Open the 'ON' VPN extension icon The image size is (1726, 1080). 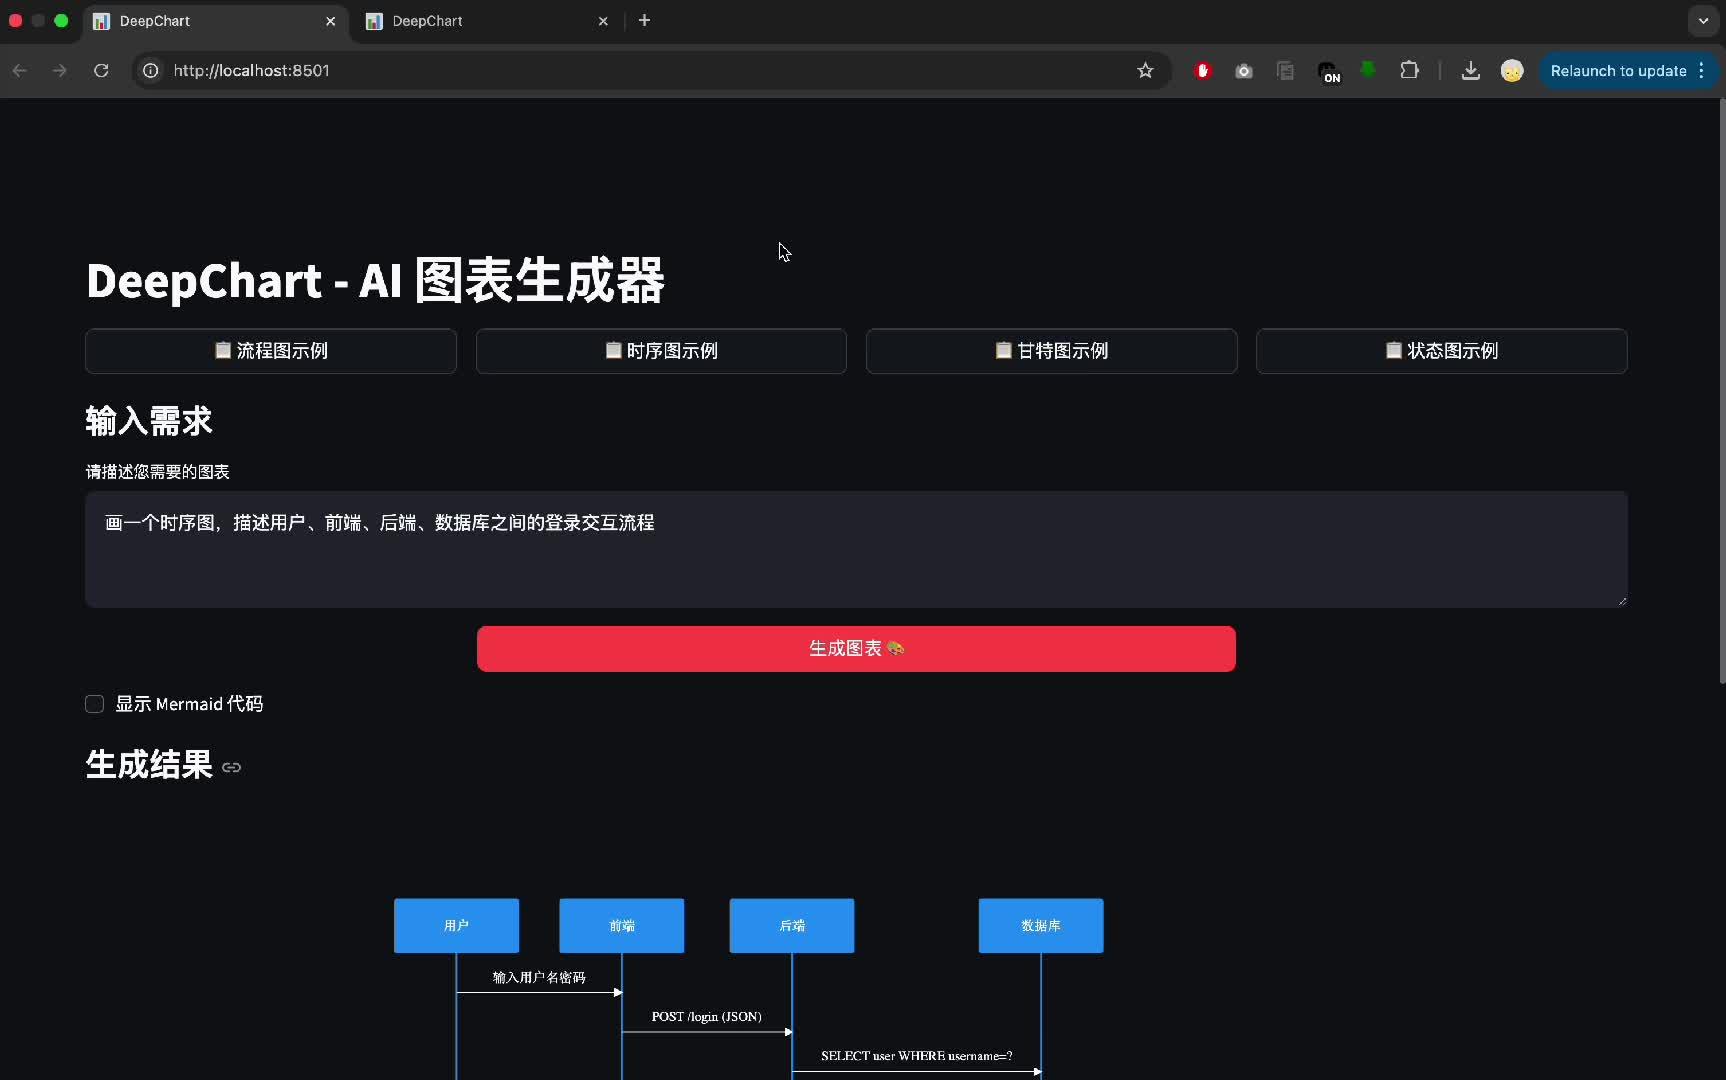coord(1330,73)
